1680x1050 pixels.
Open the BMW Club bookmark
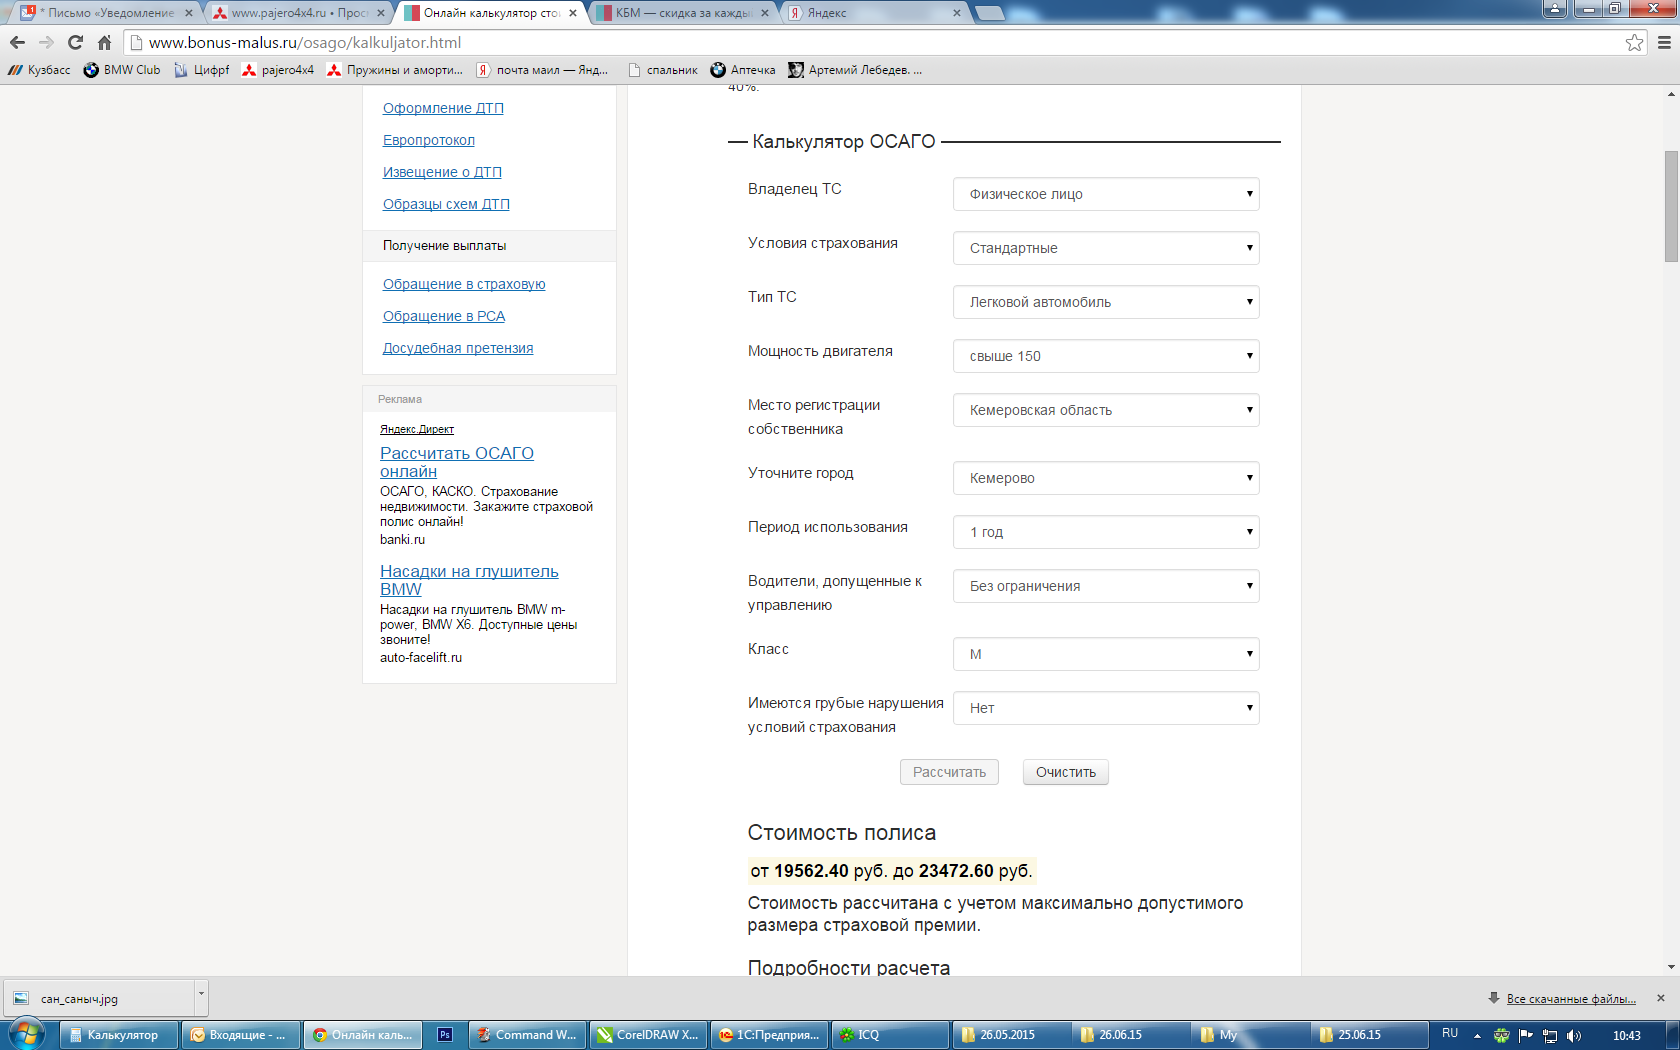click(x=122, y=70)
